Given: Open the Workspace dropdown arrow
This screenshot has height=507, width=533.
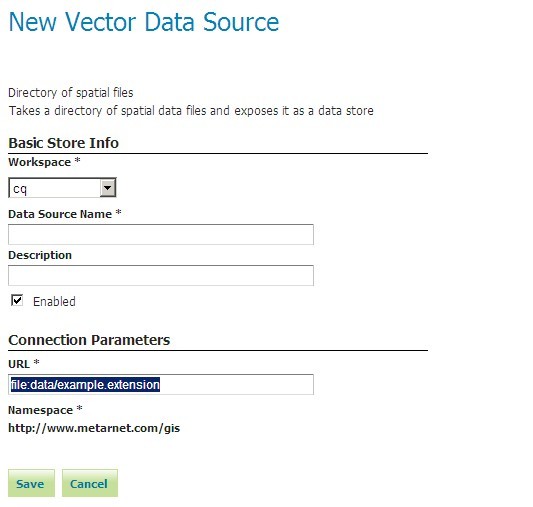Looking at the screenshot, I should coord(108,188).
